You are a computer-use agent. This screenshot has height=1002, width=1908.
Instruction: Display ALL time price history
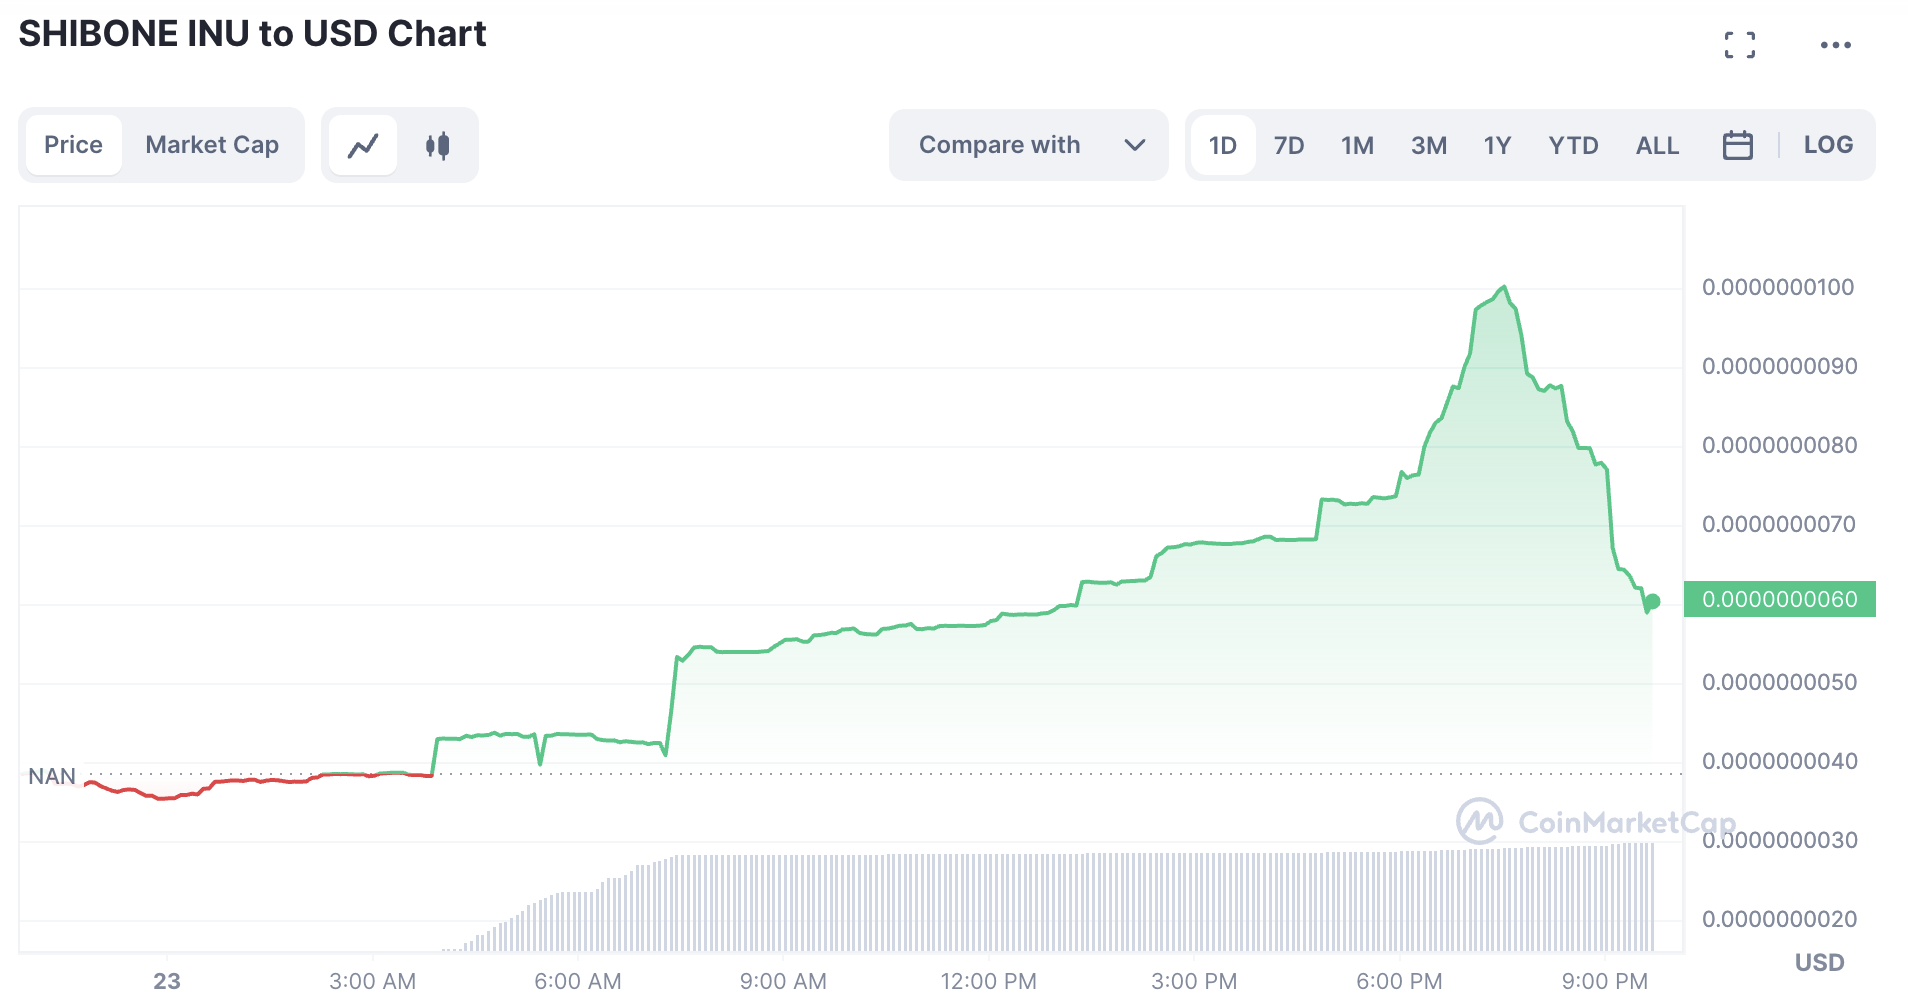tap(1656, 146)
